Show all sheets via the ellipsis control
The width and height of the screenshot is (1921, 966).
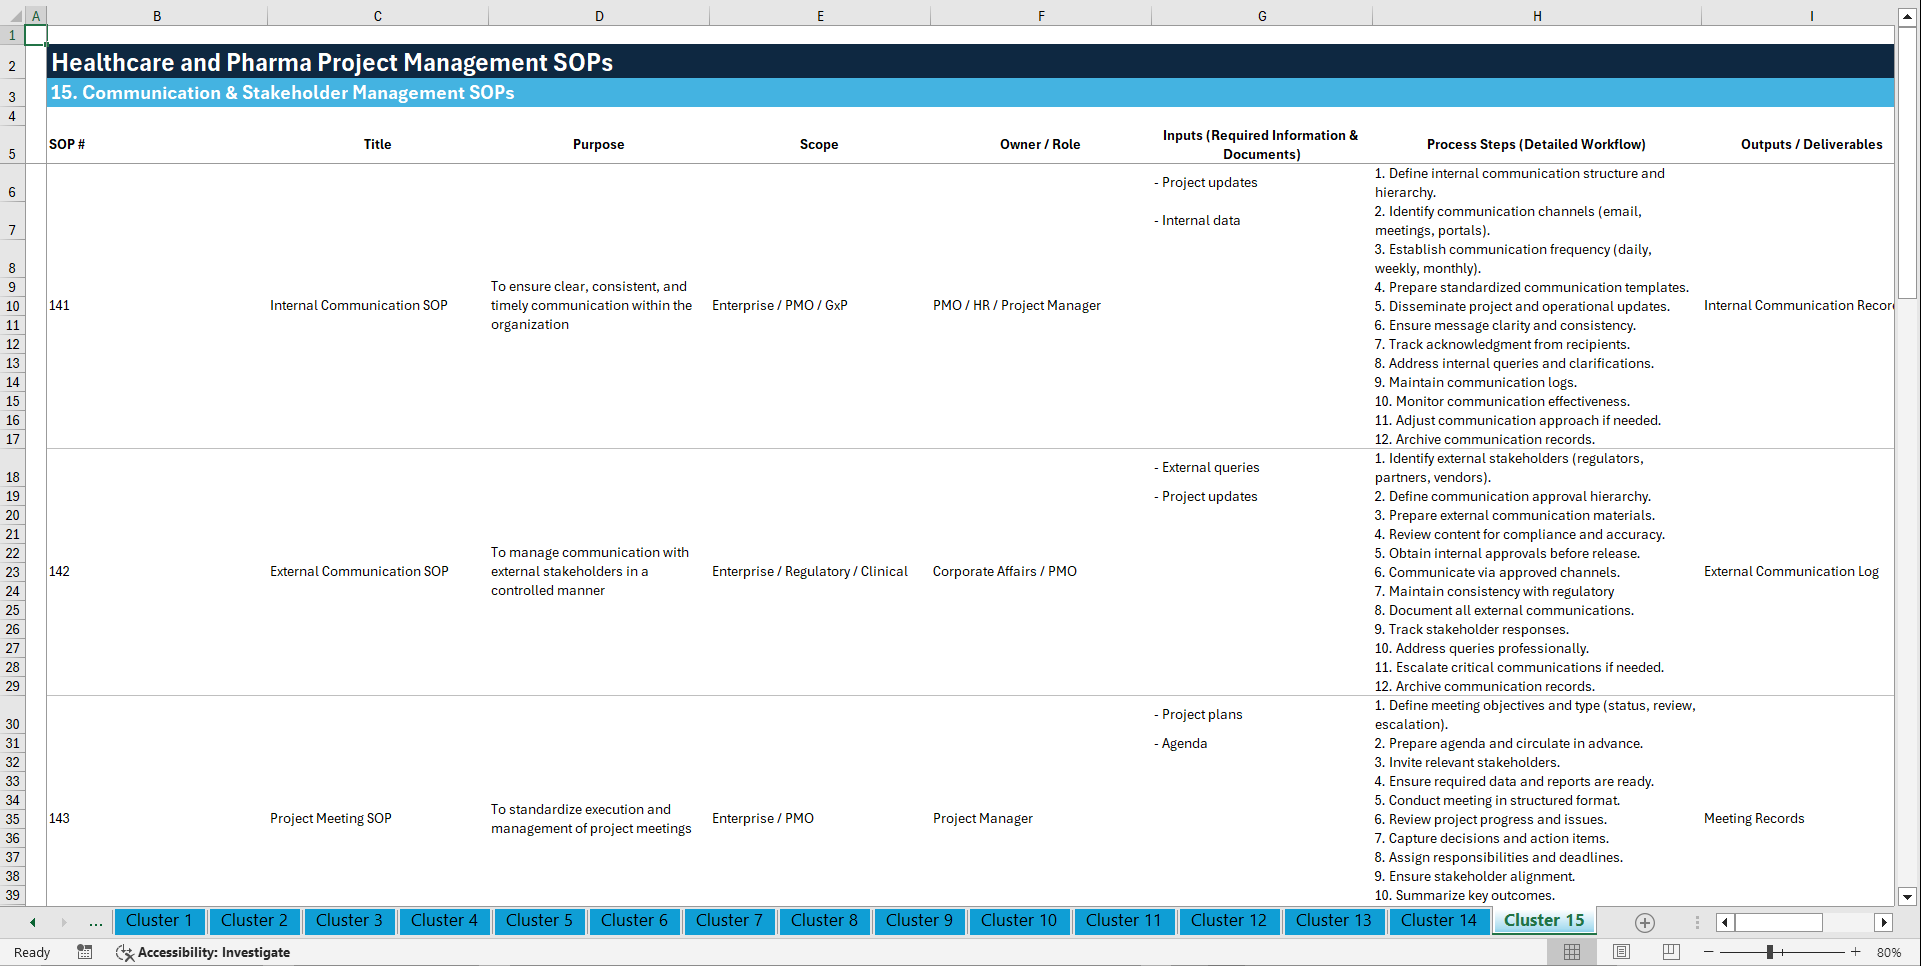[96, 921]
